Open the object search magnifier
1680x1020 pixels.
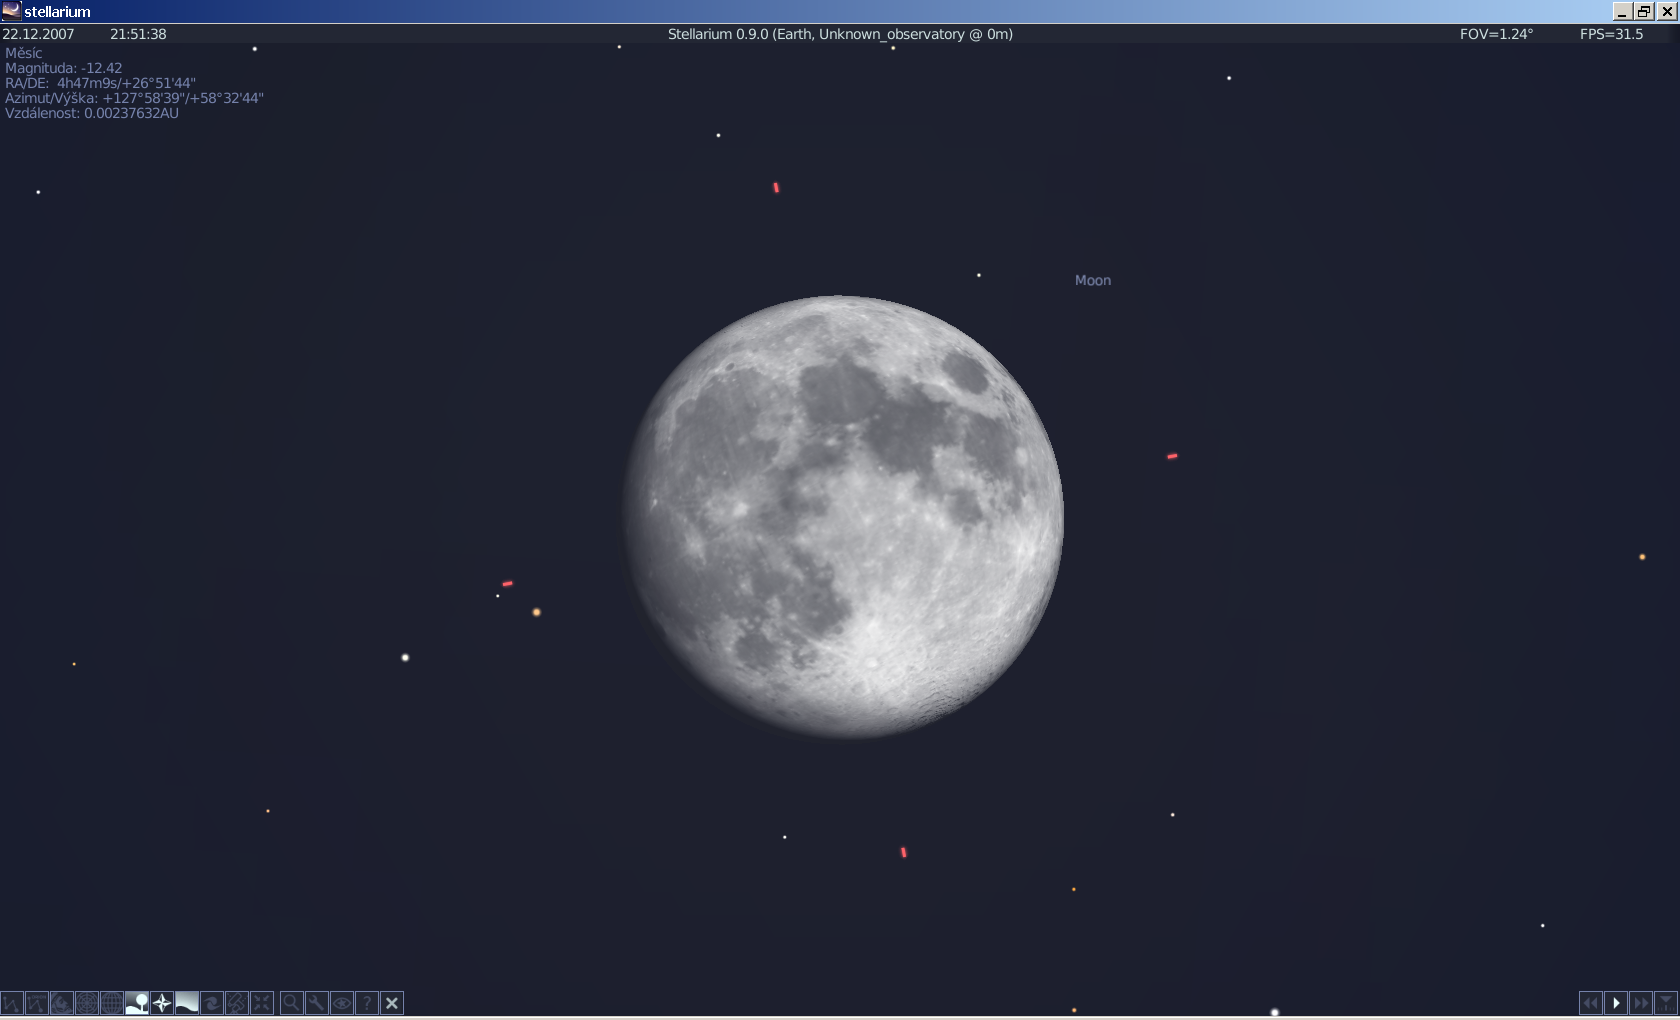click(x=291, y=1003)
